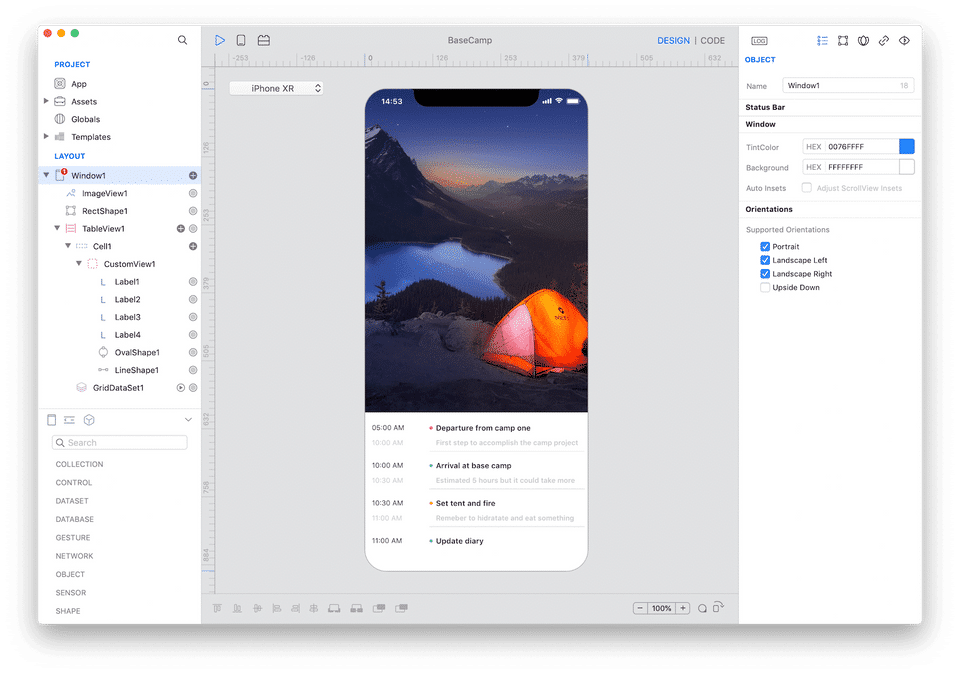Enable the Upside Down orientation checkbox
The width and height of the screenshot is (960, 674).
(x=765, y=288)
